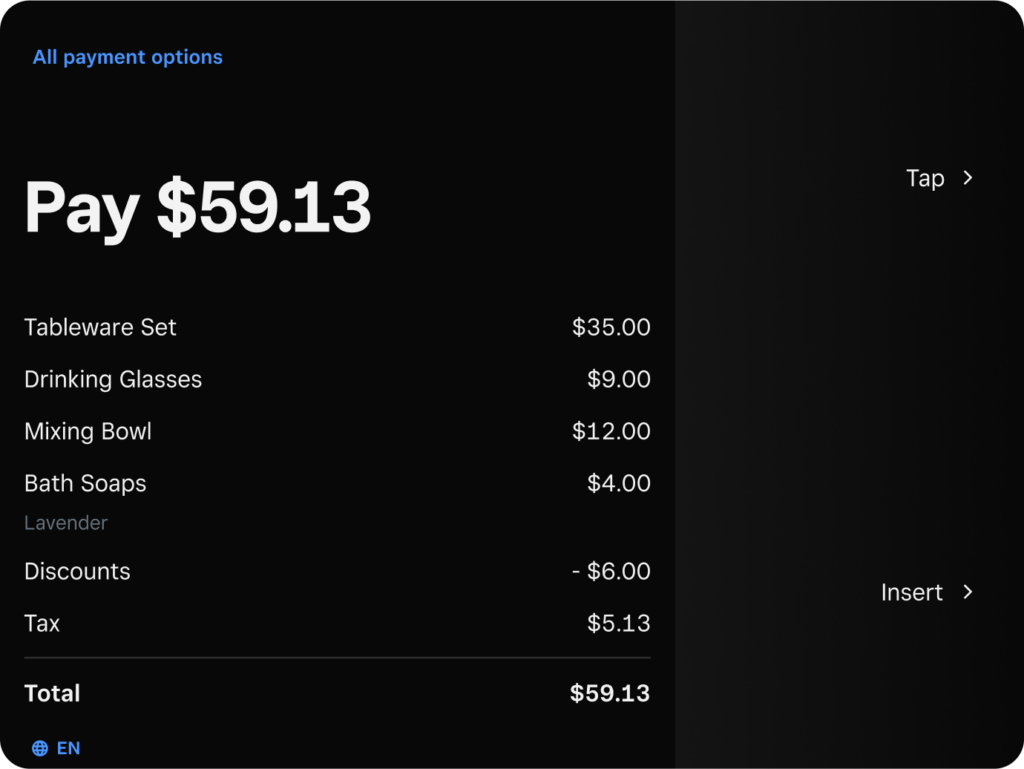Click the Pay $59.13 heading
This screenshot has height=769, width=1024.
click(197, 208)
